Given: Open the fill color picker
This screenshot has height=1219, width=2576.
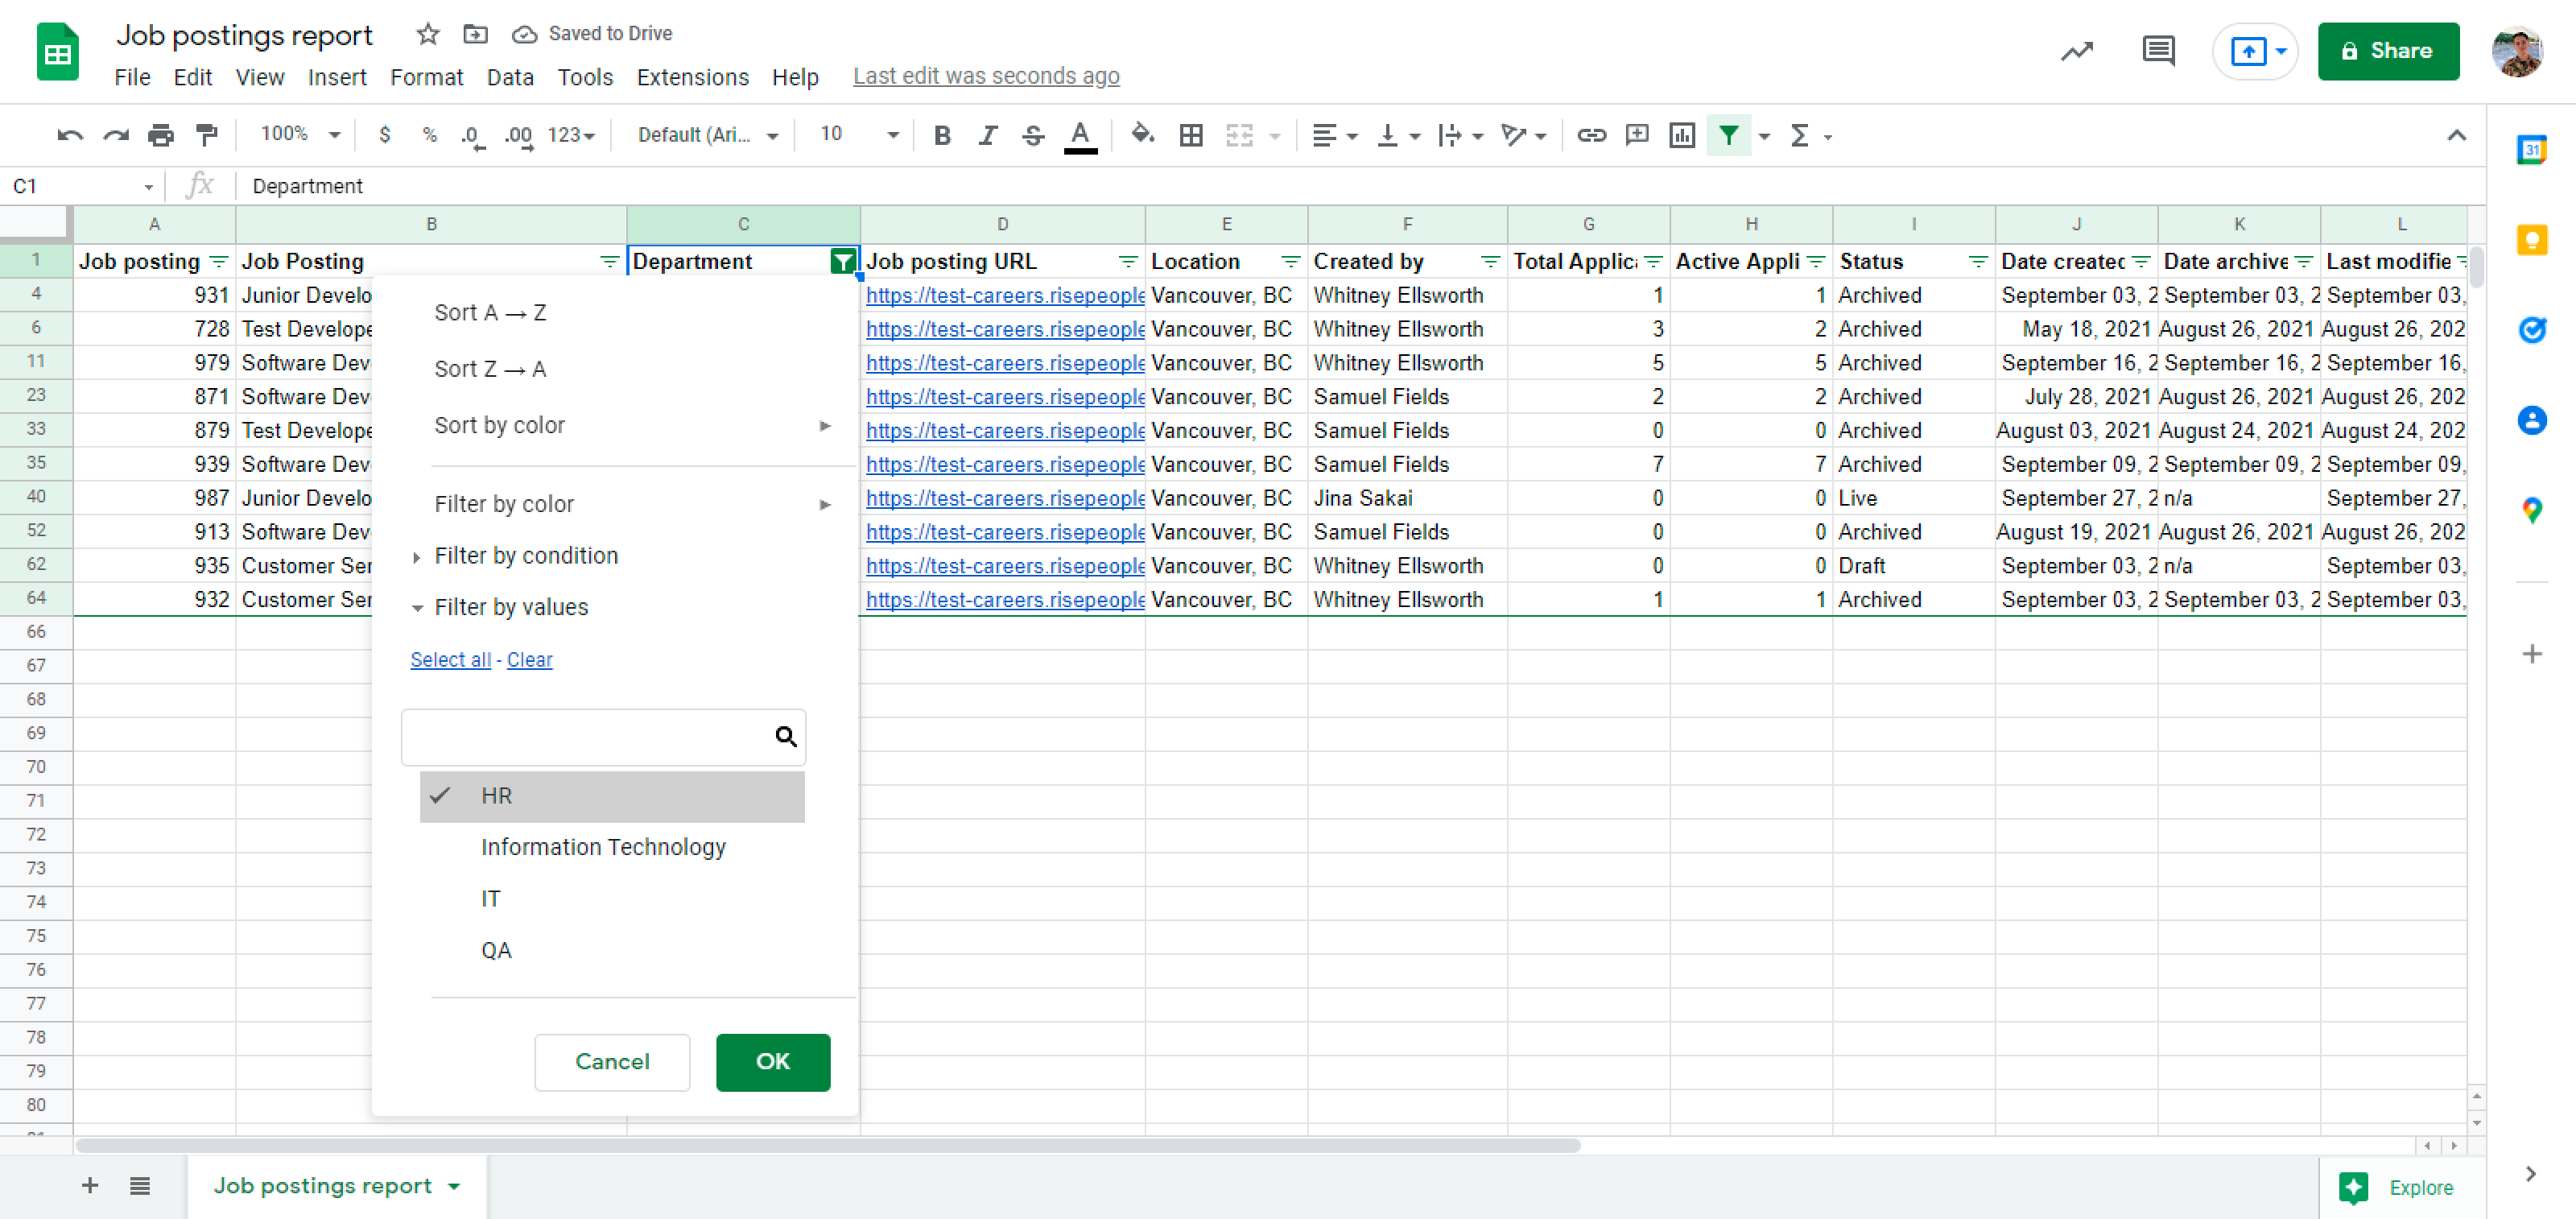Looking at the screenshot, I should (1142, 135).
